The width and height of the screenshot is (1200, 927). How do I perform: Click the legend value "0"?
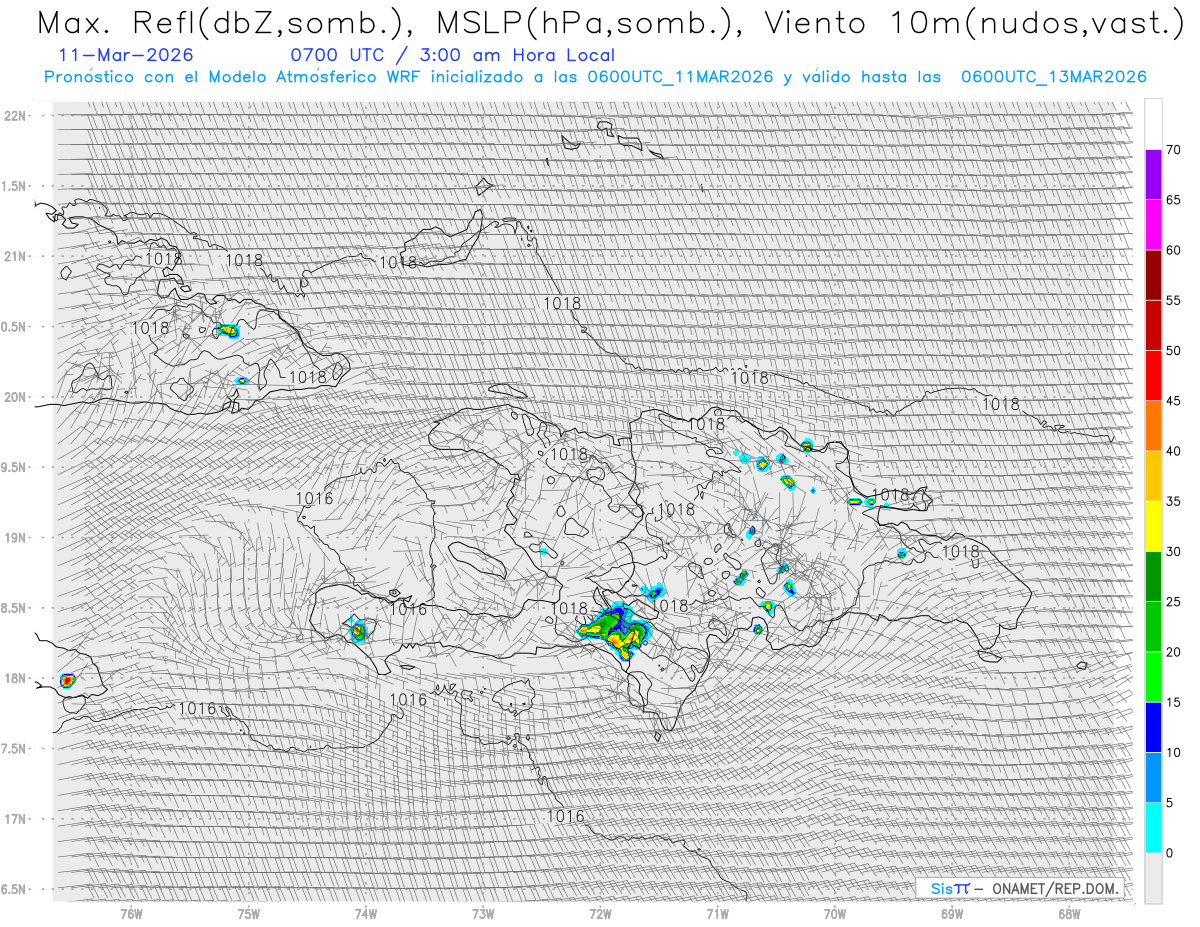(x=1169, y=852)
